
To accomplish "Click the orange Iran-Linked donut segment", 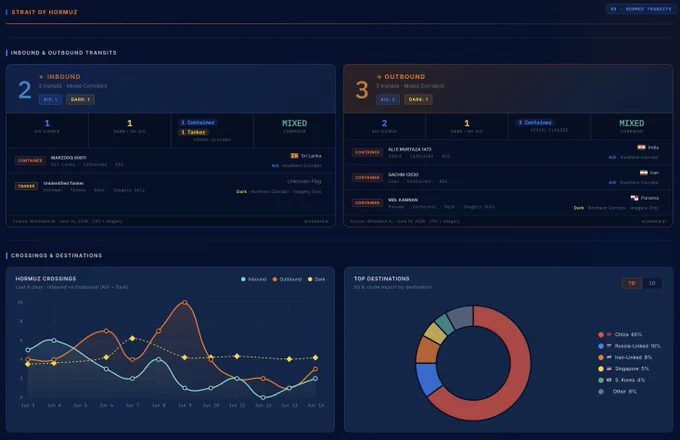I will point(427,351).
